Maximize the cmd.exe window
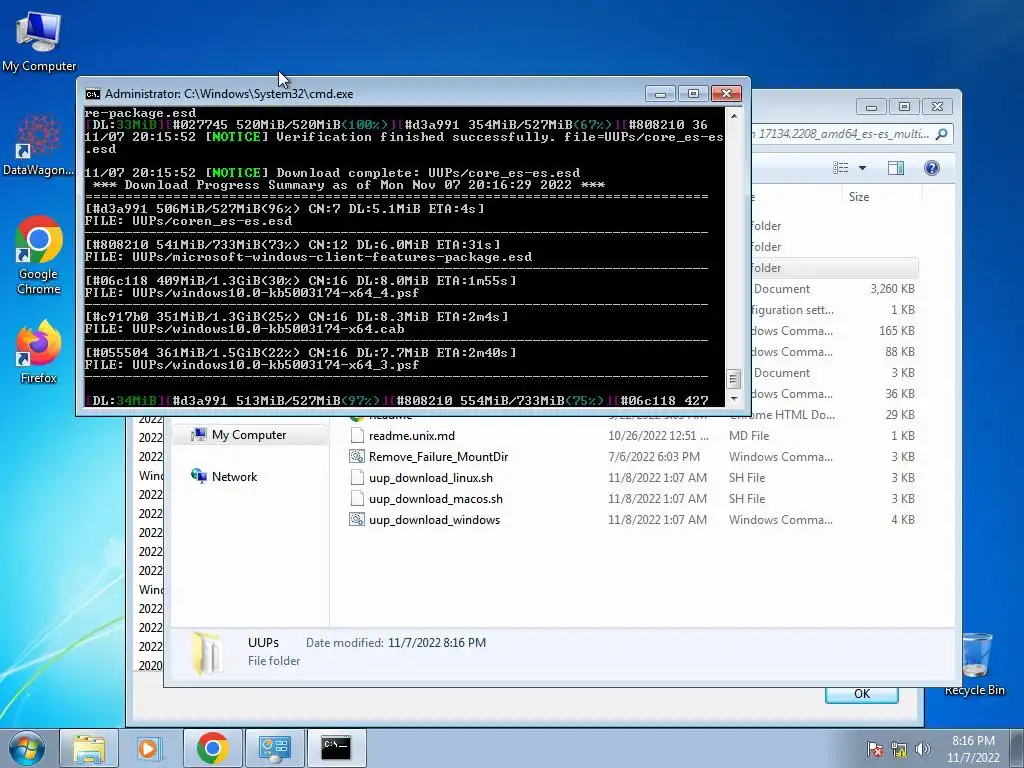Image resolution: width=1024 pixels, height=768 pixels. point(693,94)
